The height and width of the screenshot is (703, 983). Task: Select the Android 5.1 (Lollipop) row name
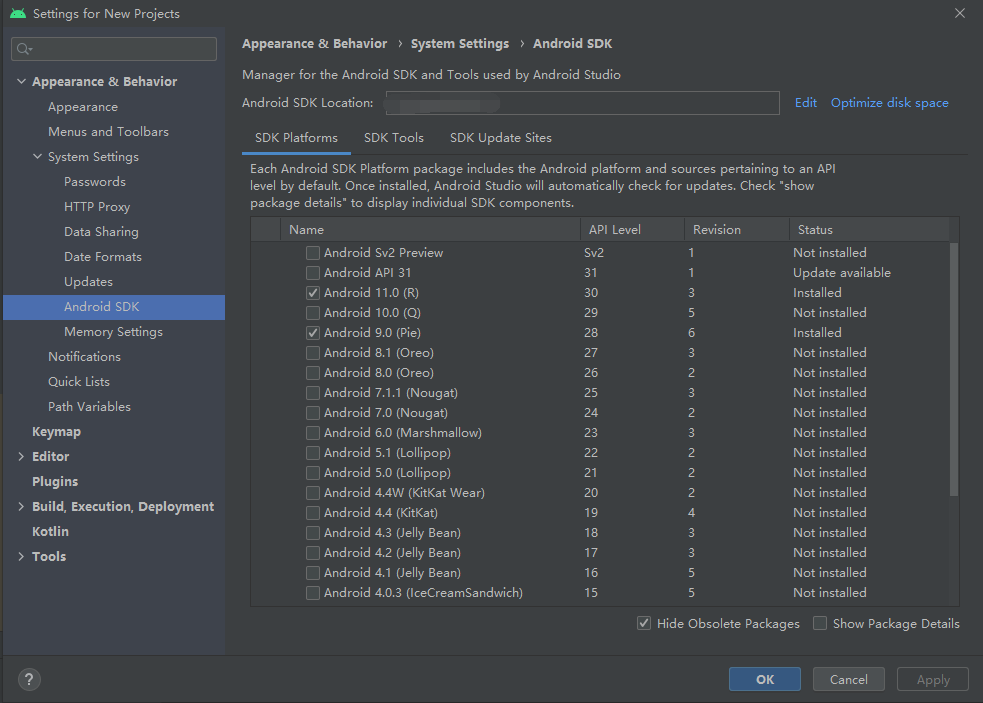(387, 453)
